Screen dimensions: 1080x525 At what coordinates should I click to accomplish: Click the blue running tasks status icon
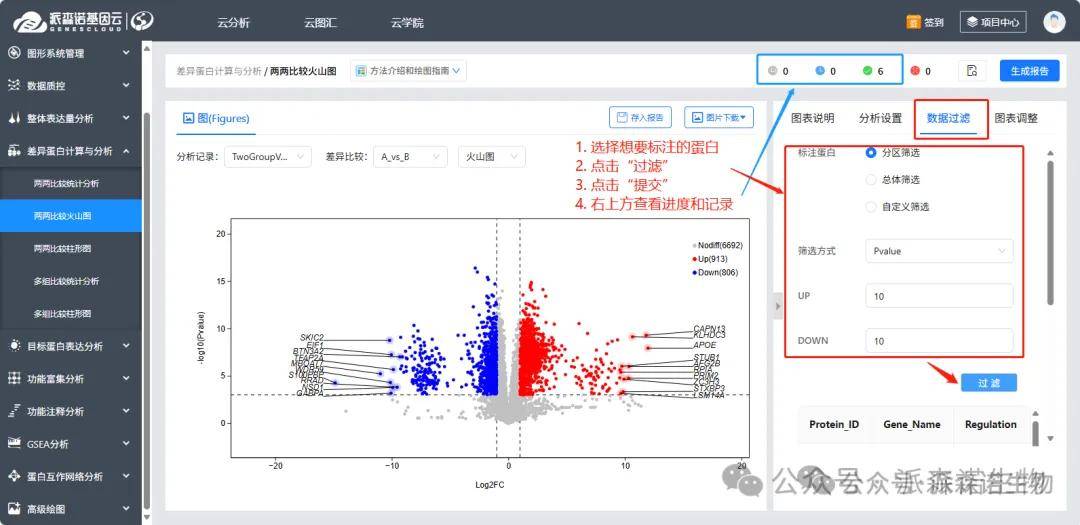820,71
